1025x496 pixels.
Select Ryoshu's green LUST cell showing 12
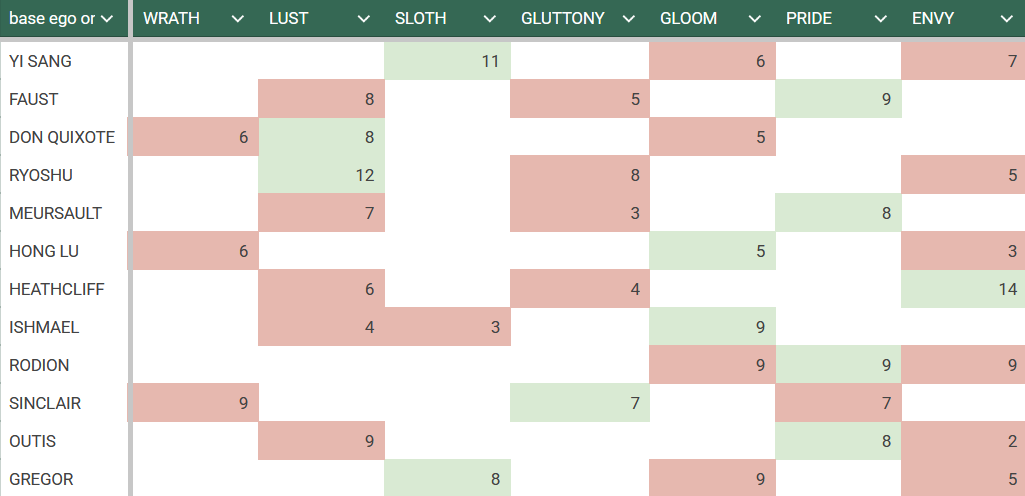click(x=322, y=175)
